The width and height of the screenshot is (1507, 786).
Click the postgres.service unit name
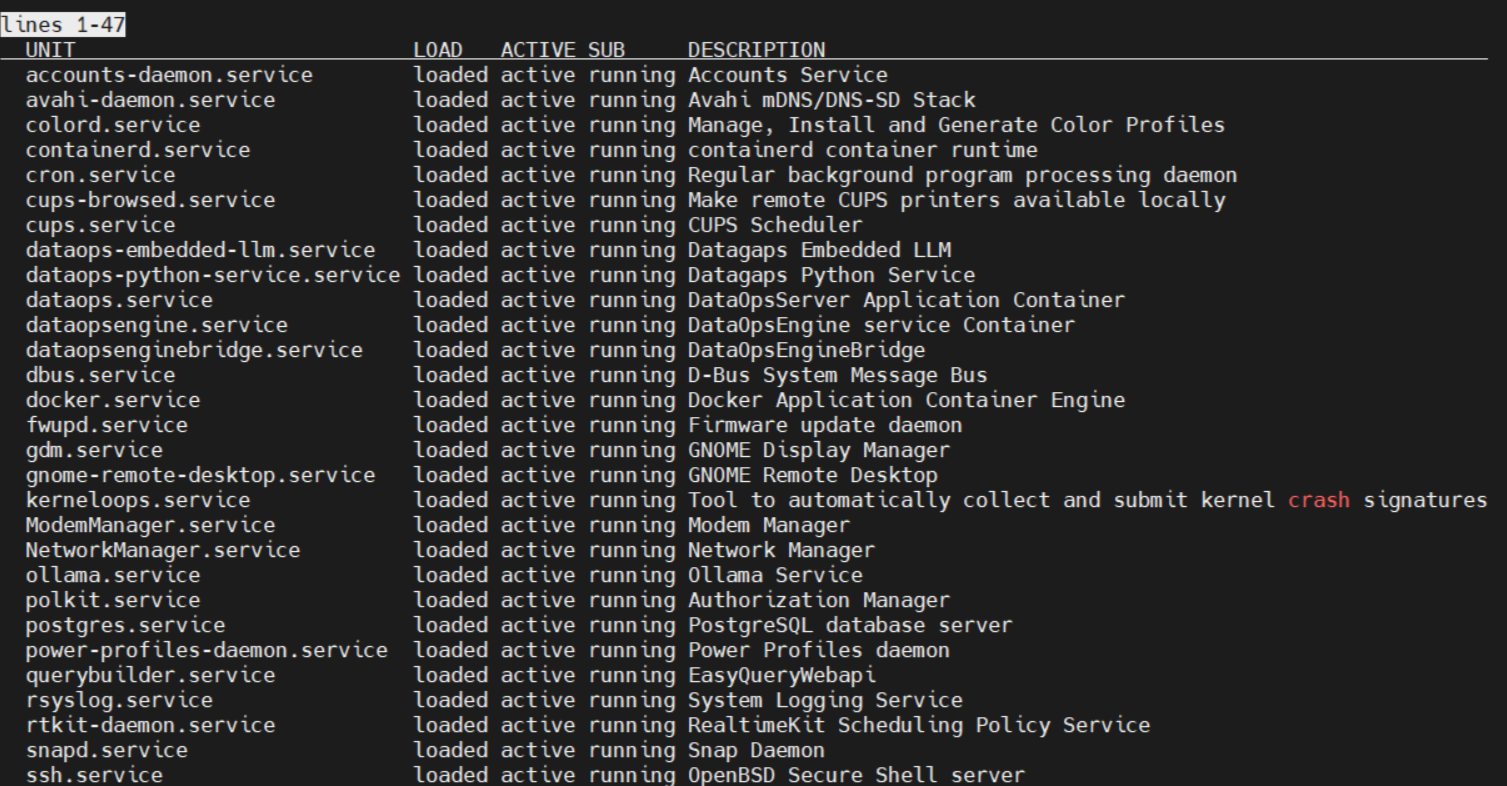125,625
